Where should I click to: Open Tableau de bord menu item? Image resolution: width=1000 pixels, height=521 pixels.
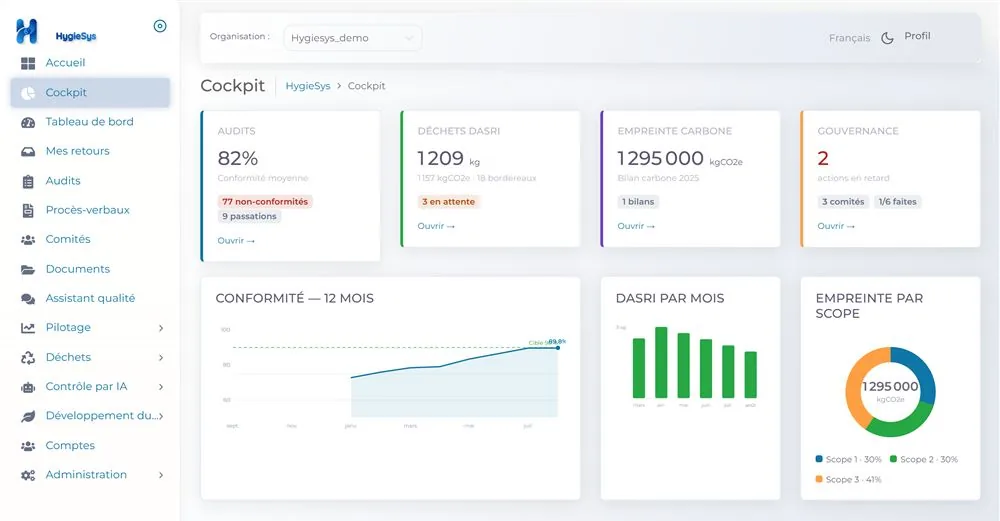pyautogui.click(x=91, y=122)
